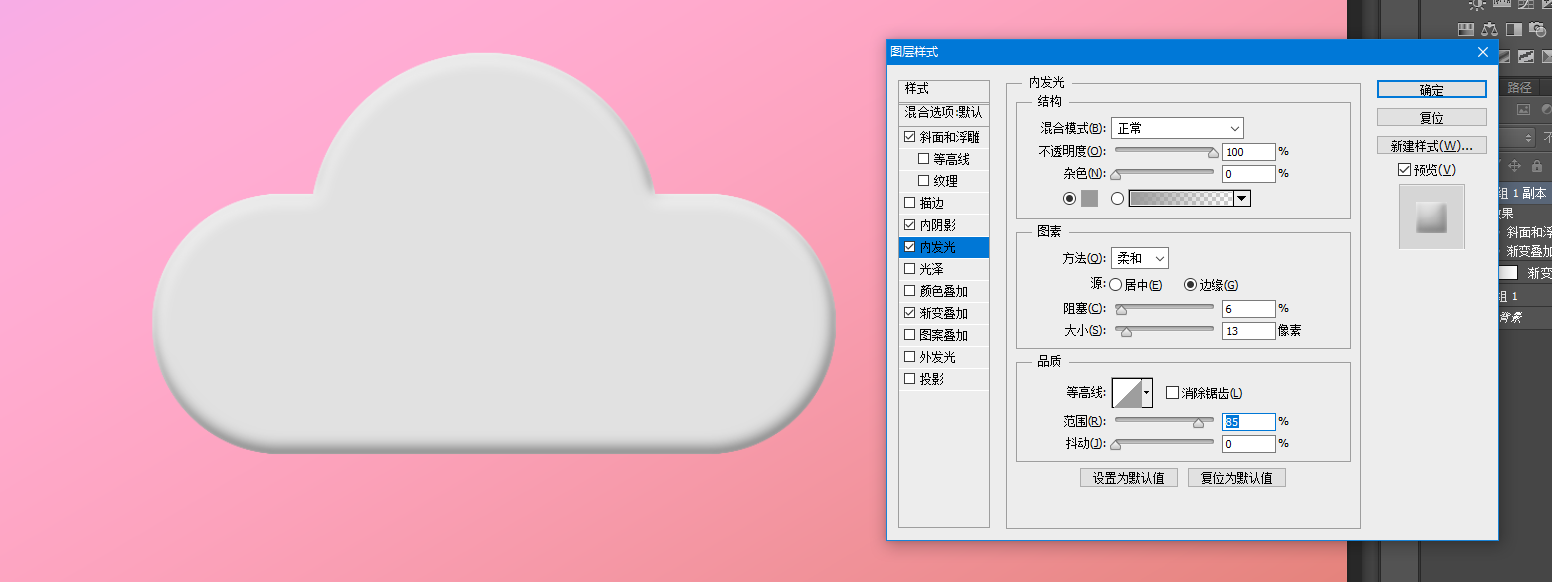Click 复位为默认值 button
Image resolution: width=1552 pixels, height=582 pixels.
(x=1237, y=477)
